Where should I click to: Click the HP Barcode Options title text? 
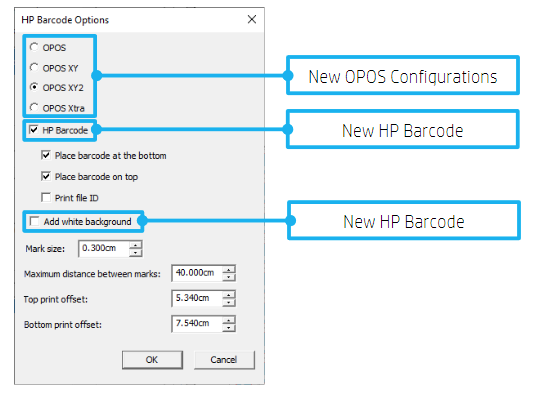[65, 20]
